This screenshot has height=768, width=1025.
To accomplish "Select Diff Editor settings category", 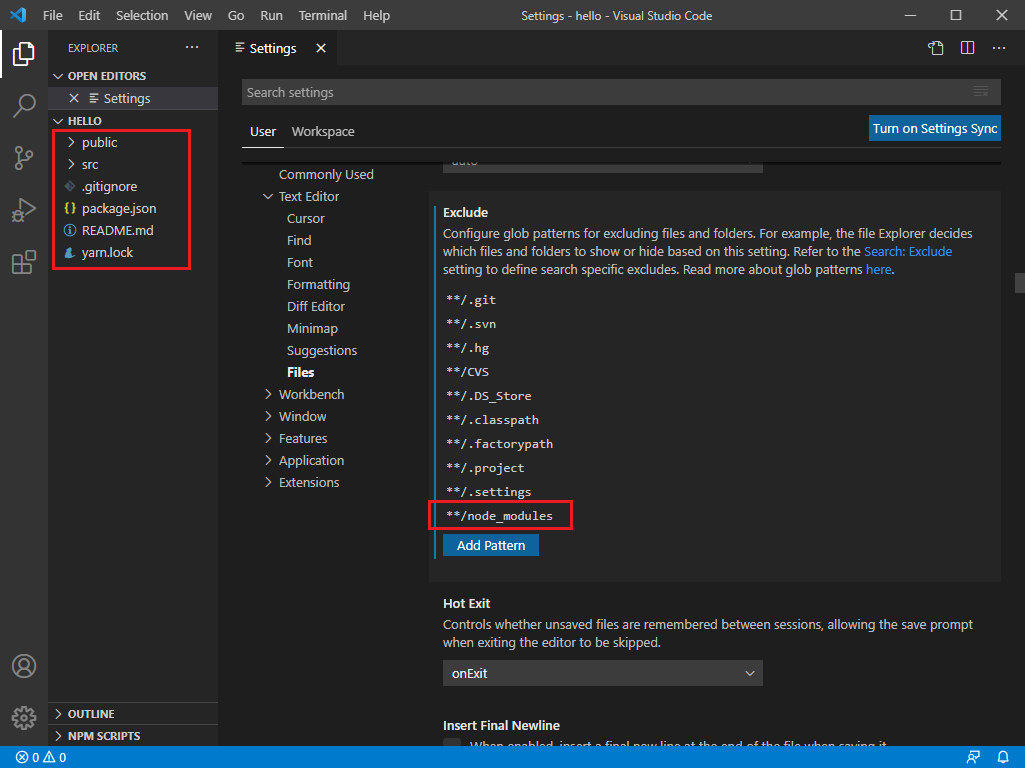I will [x=316, y=307].
